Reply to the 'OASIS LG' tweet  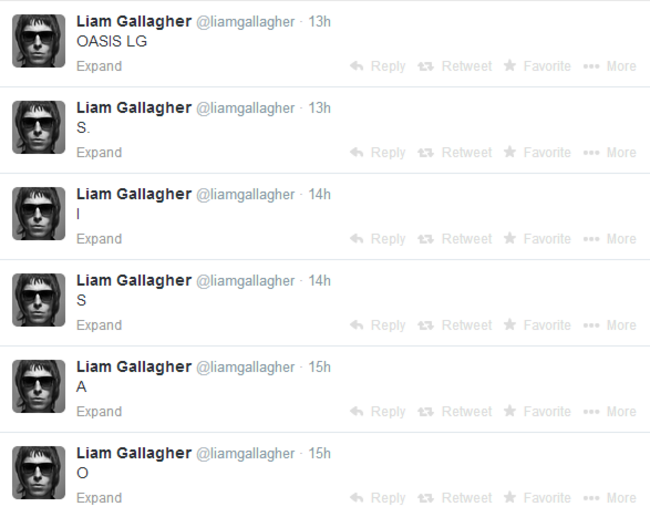point(378,66)
